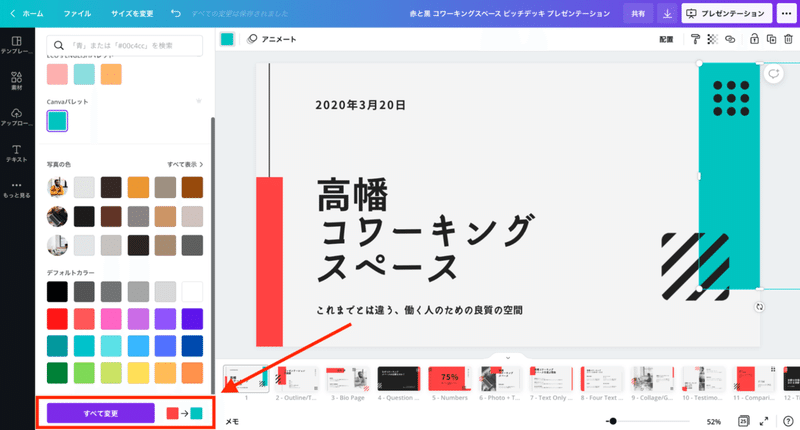Open もっと見る in the sidebar
This screenshot has height=430, width=800.
pyautogui.click(x=17, y=189)
